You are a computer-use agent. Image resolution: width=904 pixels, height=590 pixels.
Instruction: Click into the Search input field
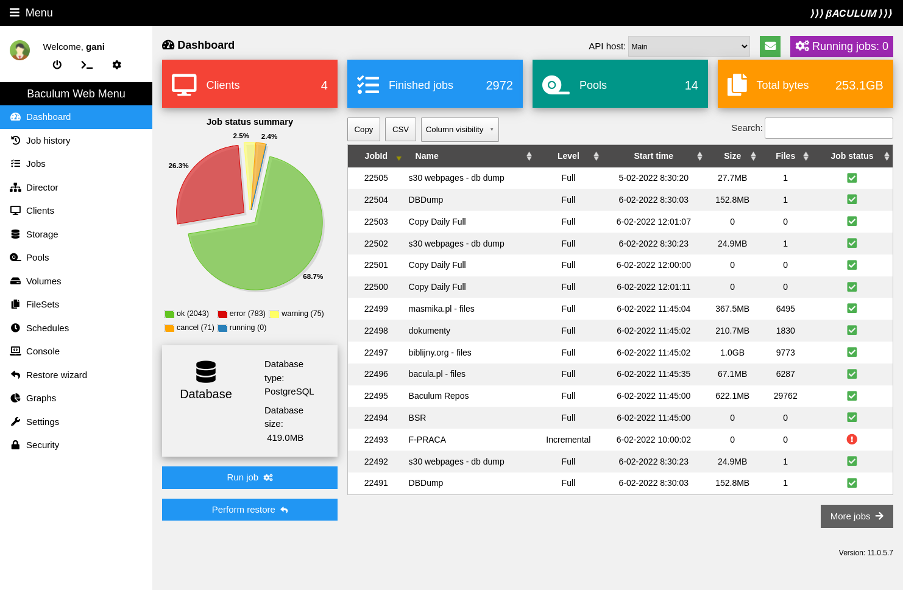(828, 128)
